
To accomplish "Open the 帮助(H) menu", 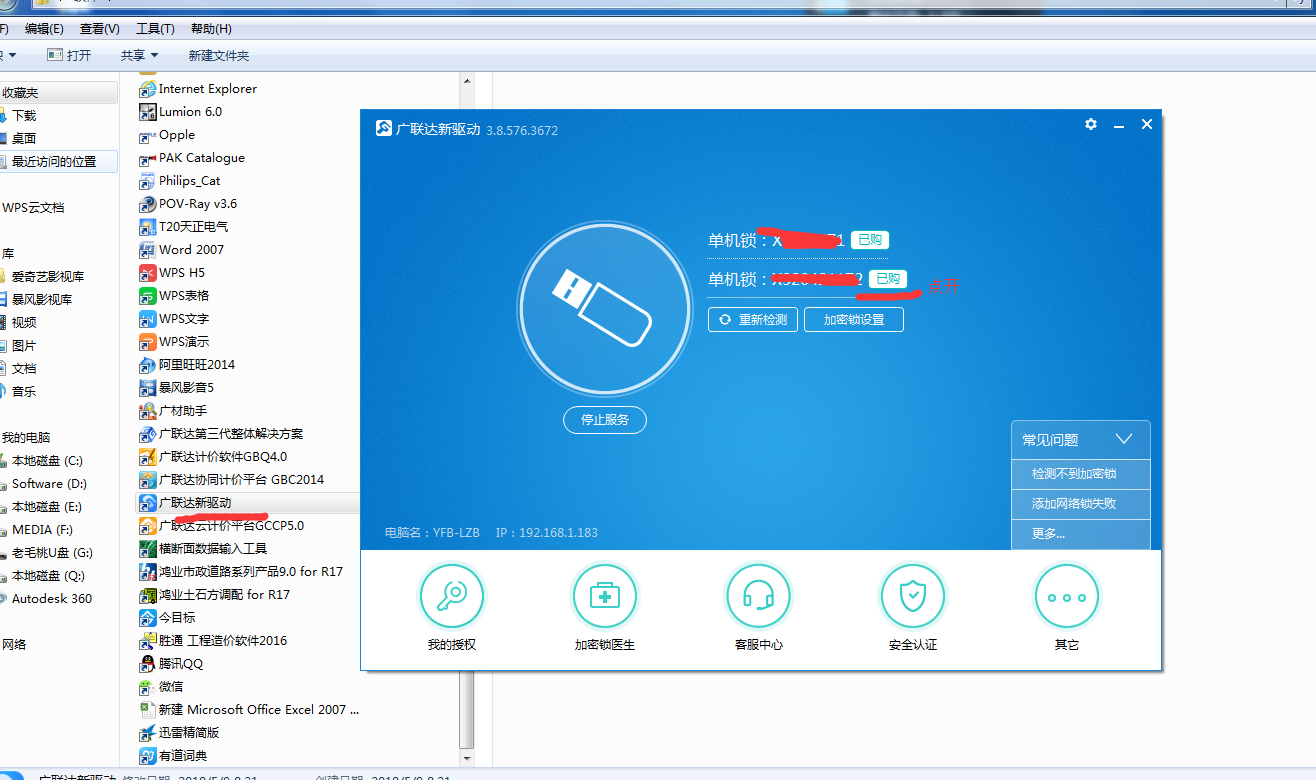I will pos(211,29).
